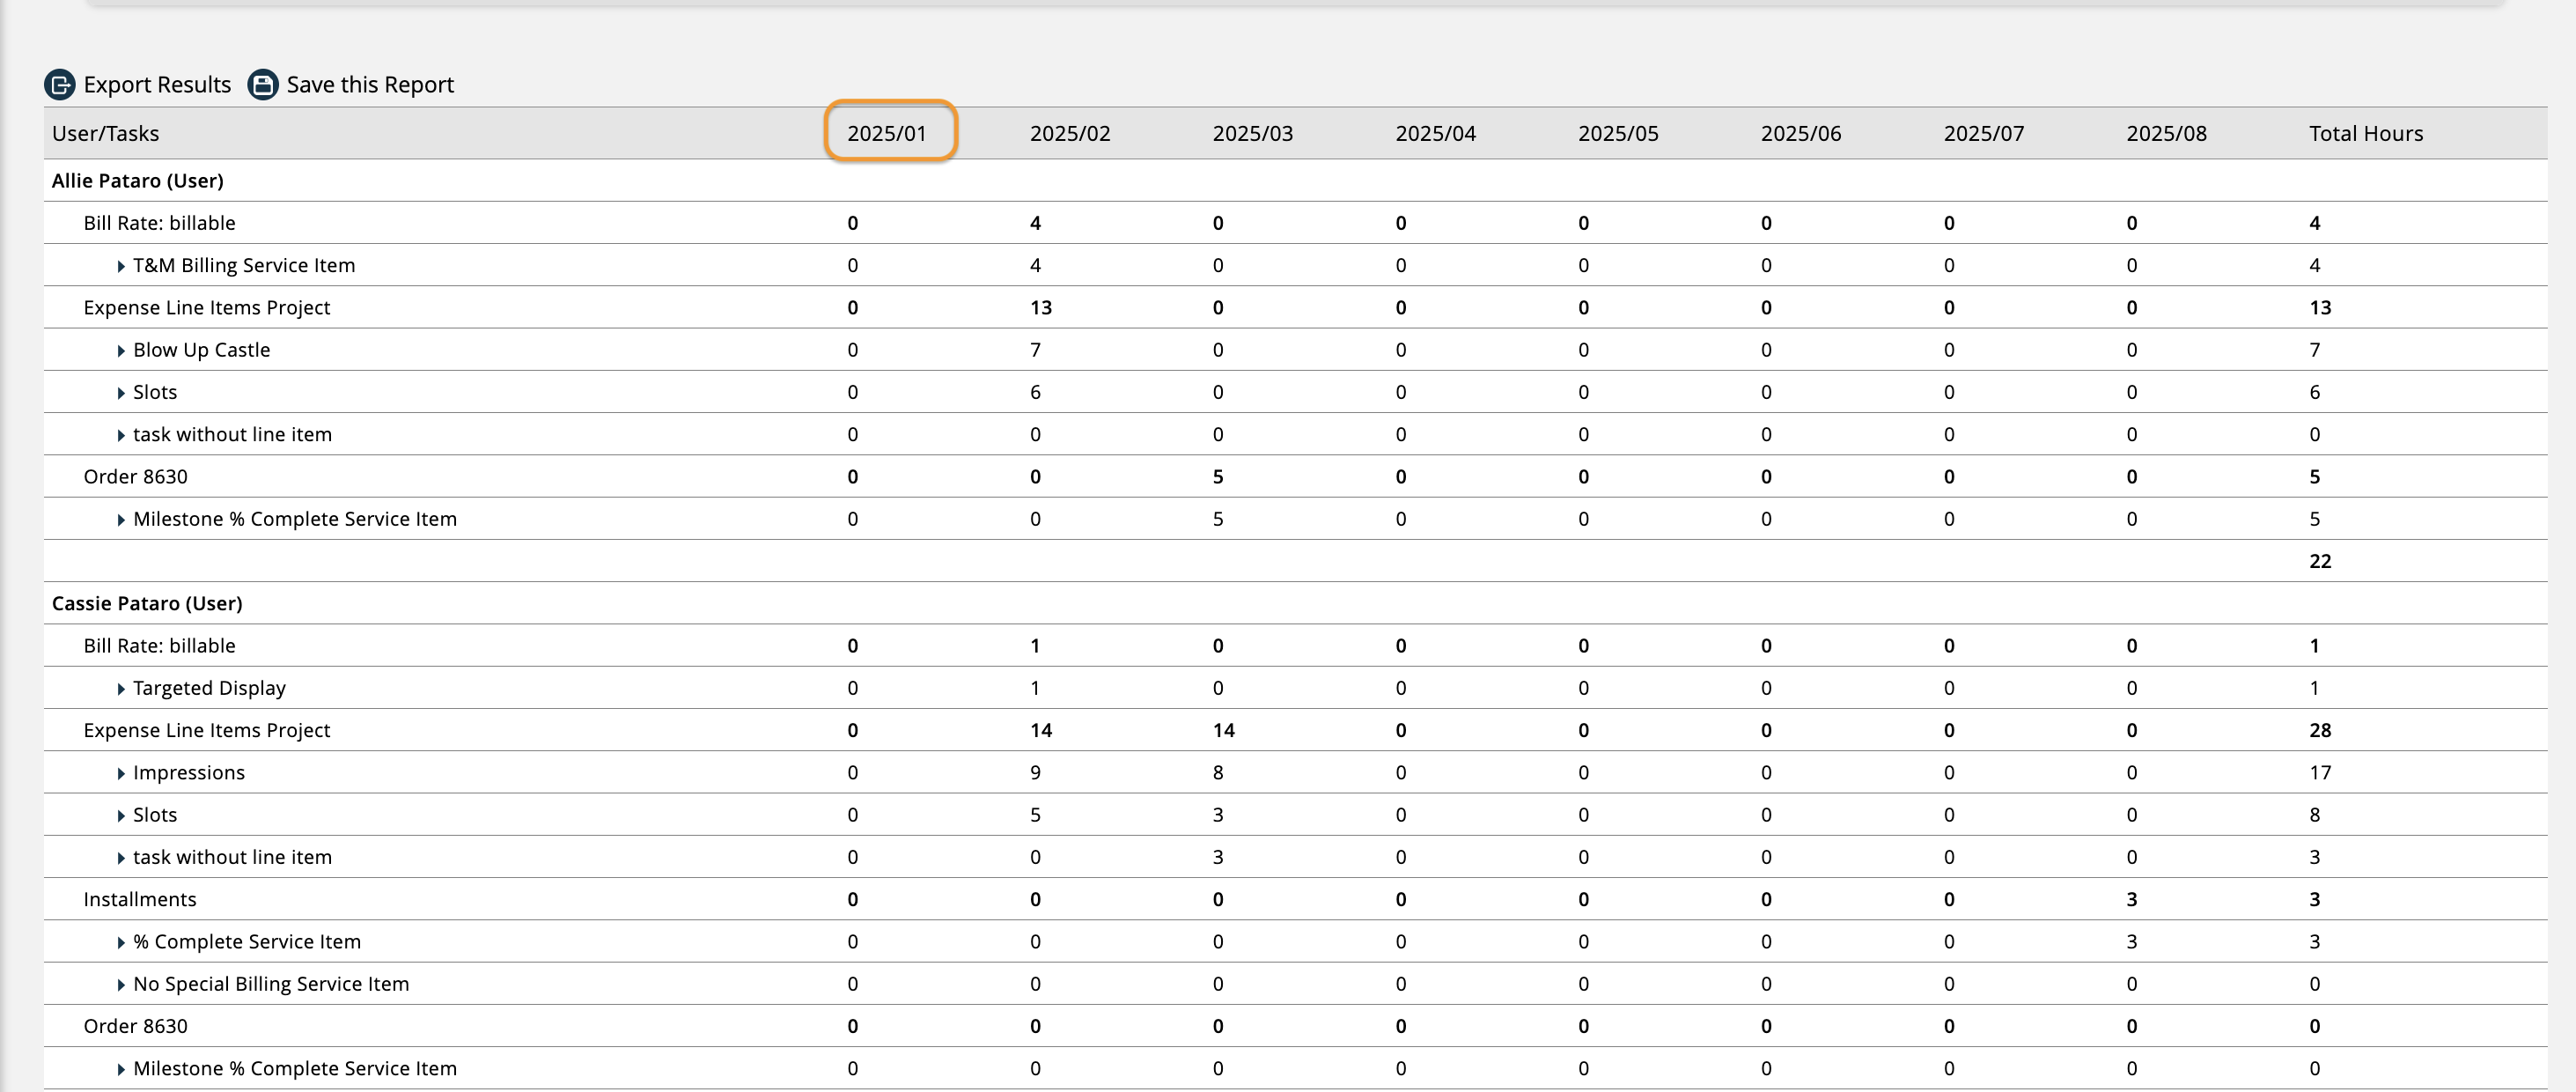Screen dimensions: 2576x1092
Task: Expand % Complete Service Item under Installments
Action: tap(121, 941)
